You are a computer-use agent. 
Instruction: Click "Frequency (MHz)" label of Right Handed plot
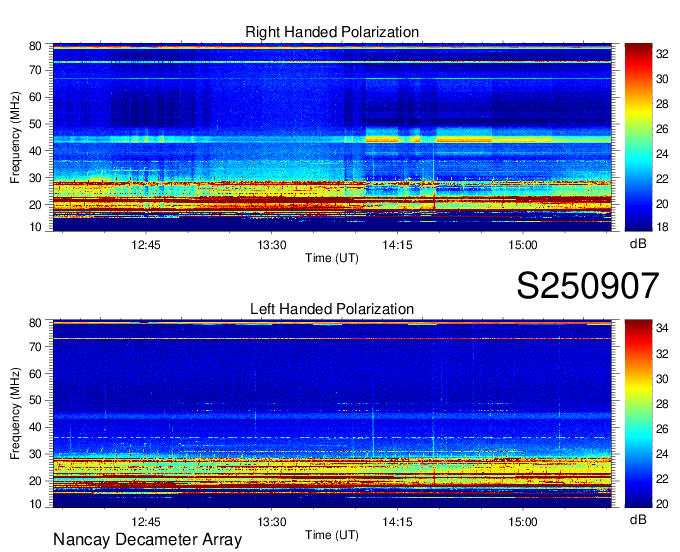[15, 137]
